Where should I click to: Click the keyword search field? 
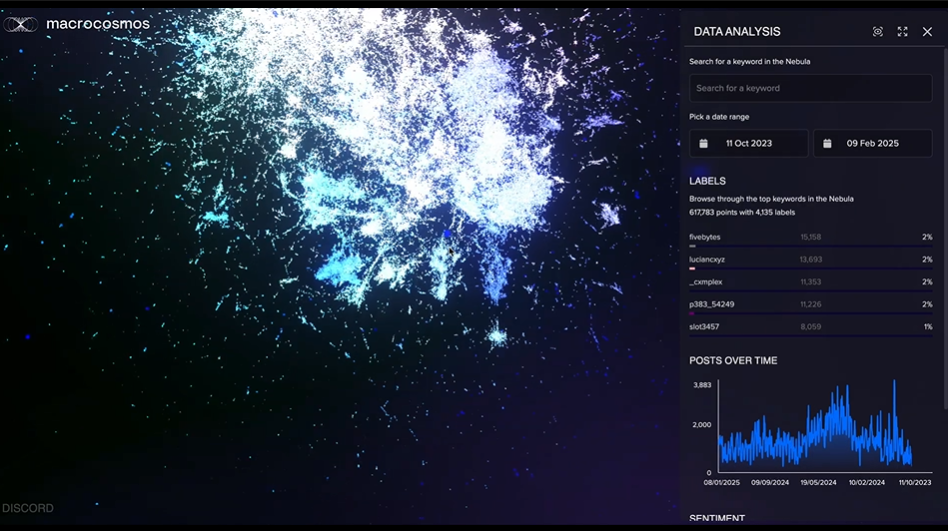[810, 88]
